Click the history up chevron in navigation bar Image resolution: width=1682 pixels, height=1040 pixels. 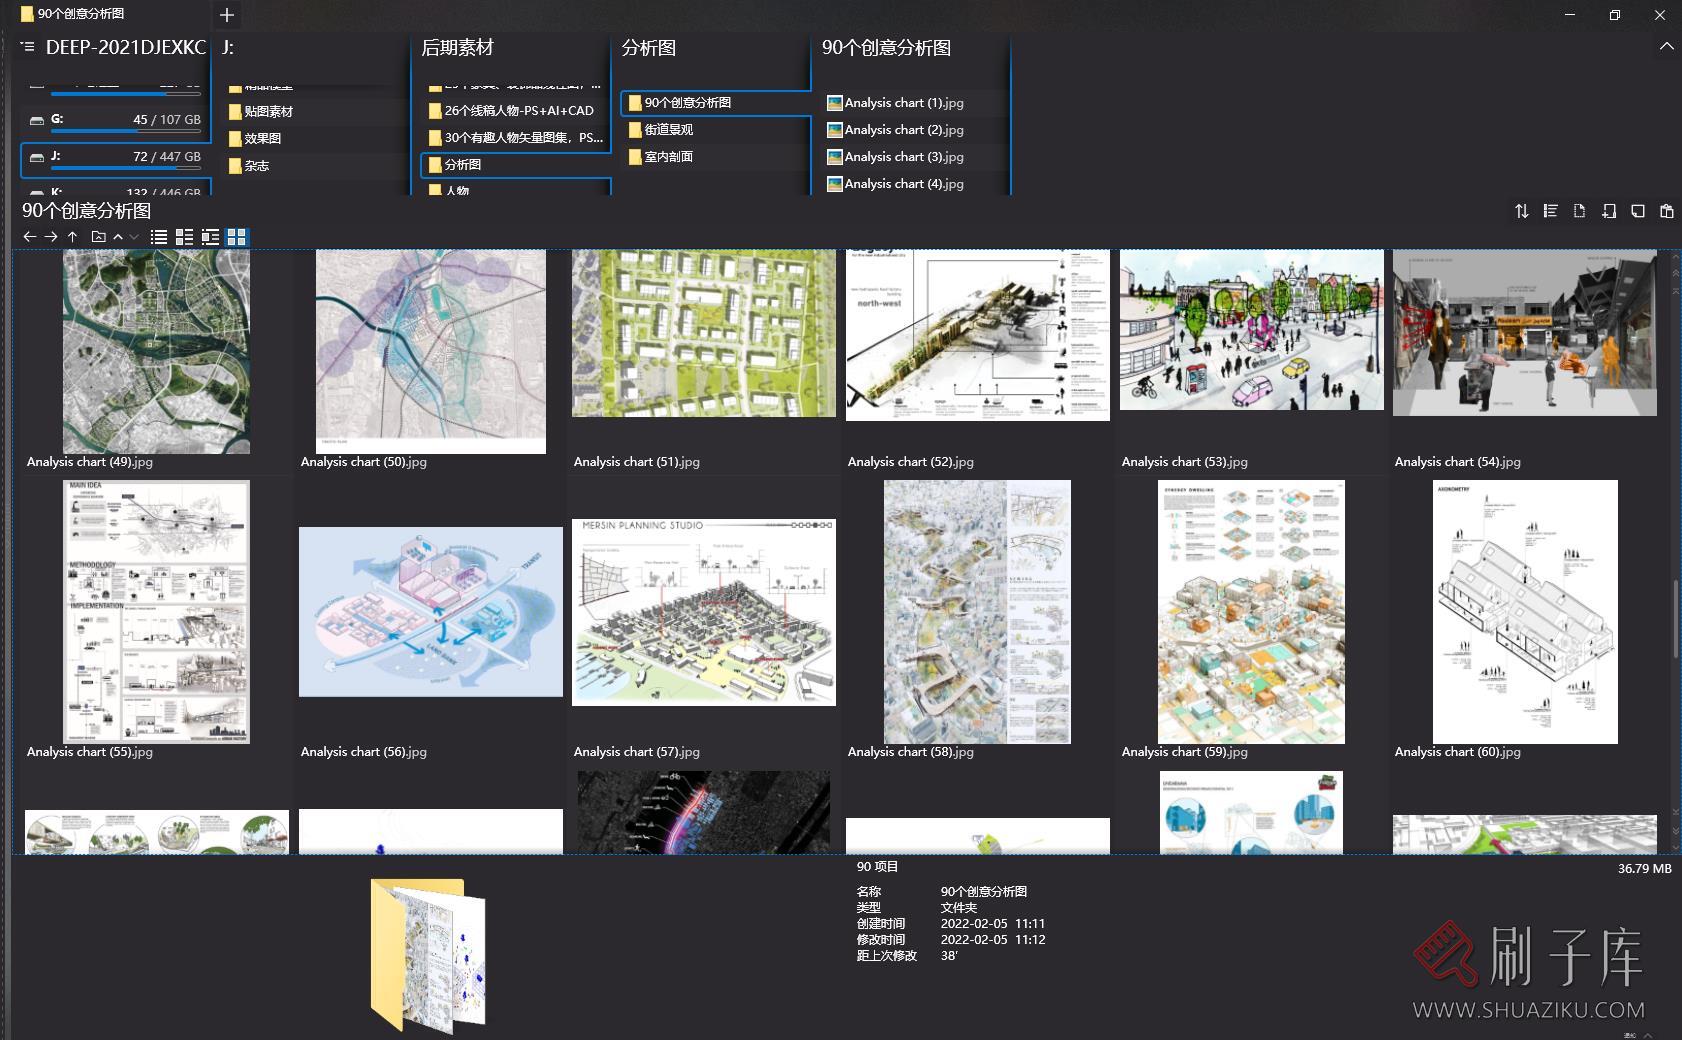(118, 237)
